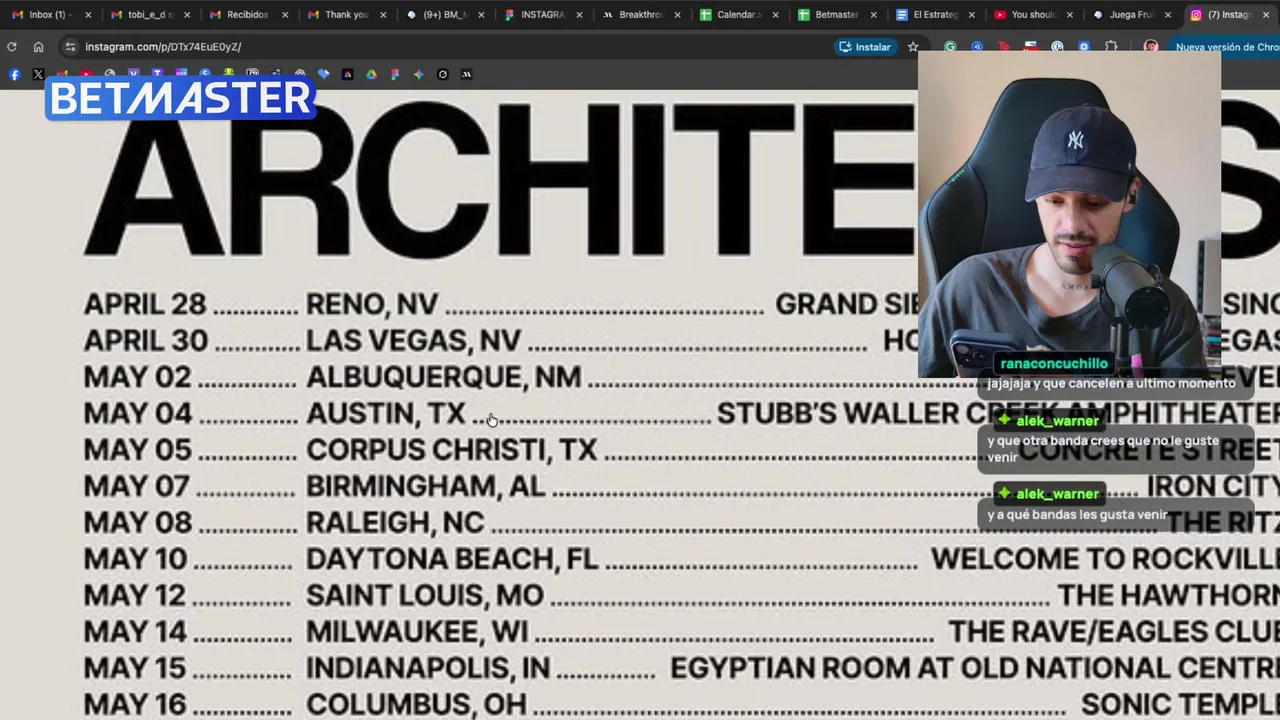Viewport: 1280px width, 720px height.
Task: Click the RENO, NV city text
Action: [x=372, y=304]
